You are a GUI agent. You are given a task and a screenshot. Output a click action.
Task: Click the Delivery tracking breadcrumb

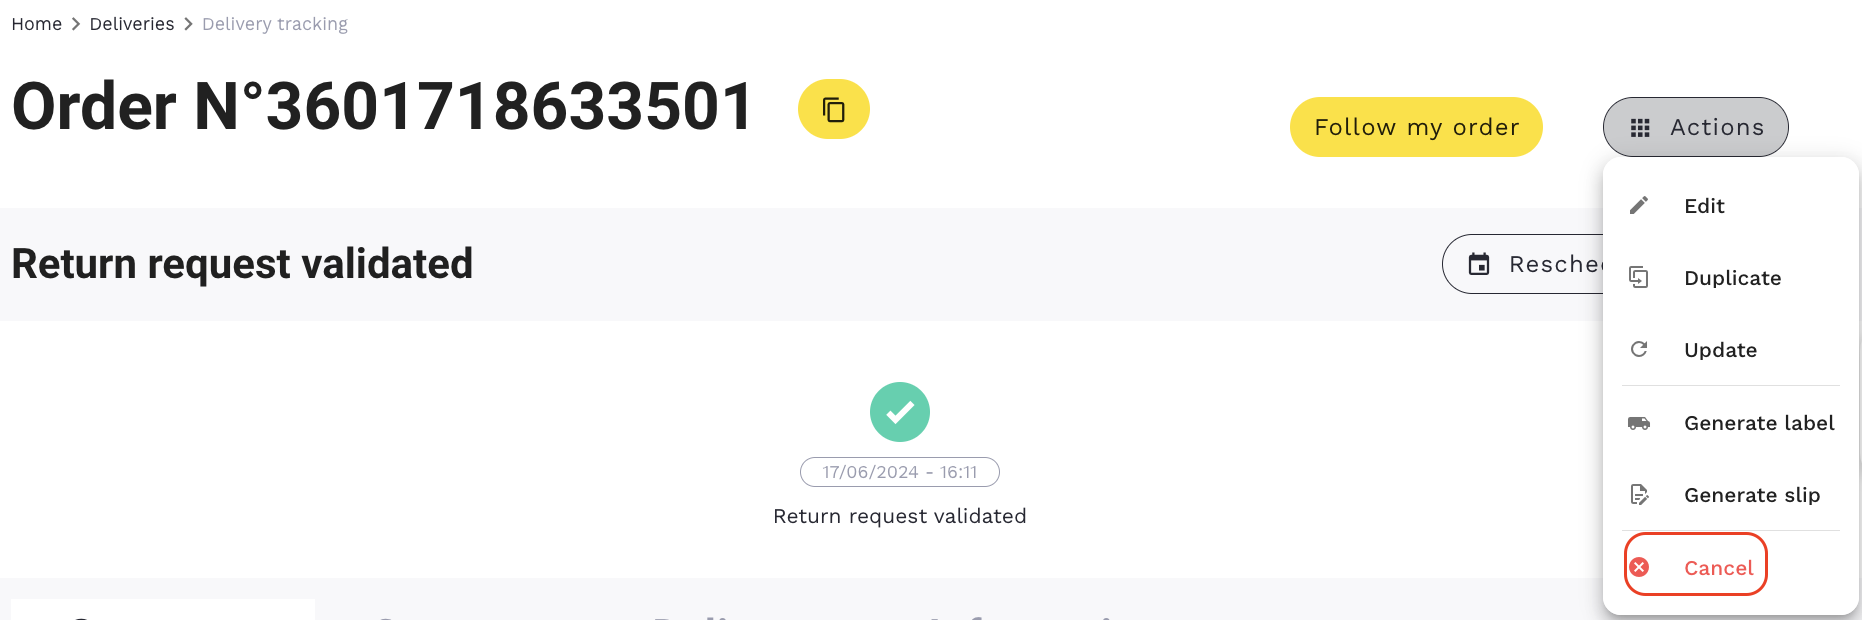pyautogui.click(x=275, y=24)
